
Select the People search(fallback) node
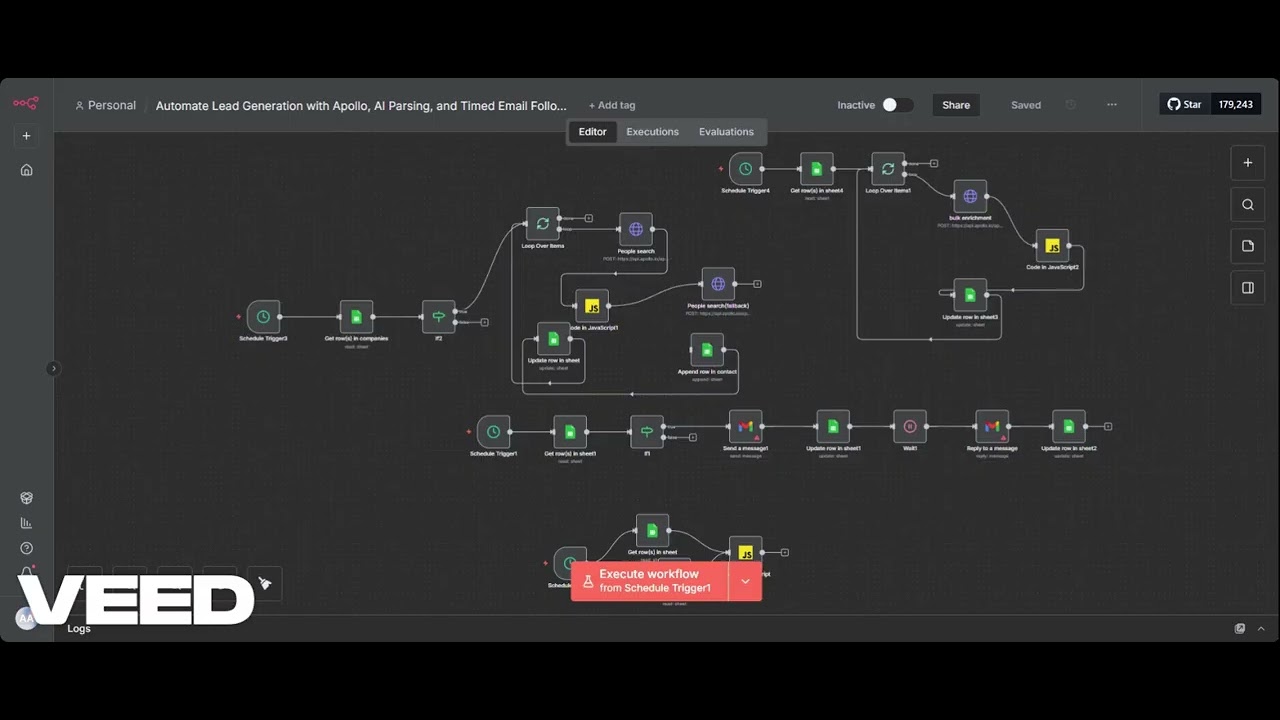click(718, 284)
